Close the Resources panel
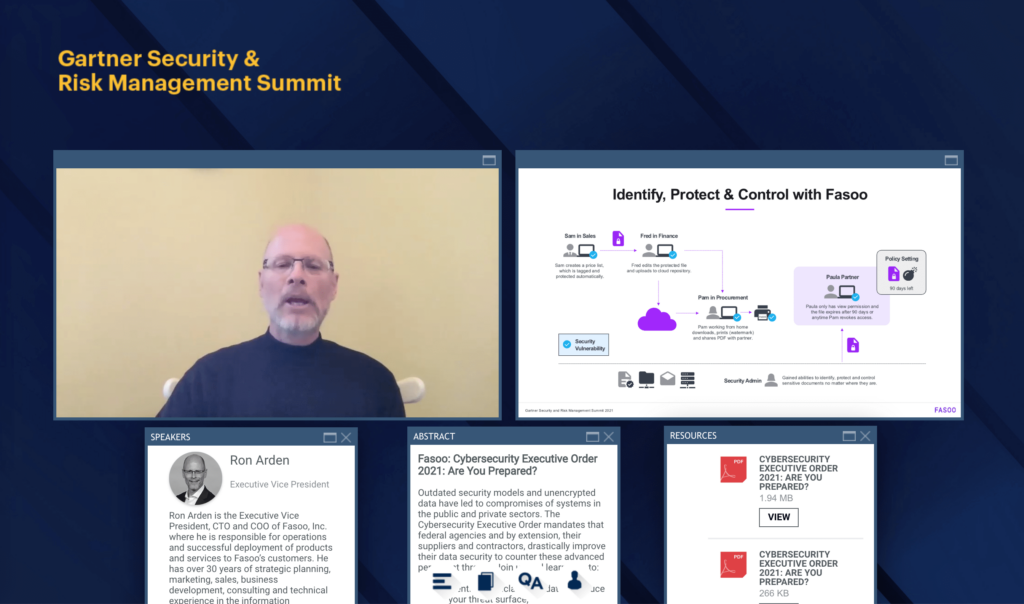 point(865,437)
